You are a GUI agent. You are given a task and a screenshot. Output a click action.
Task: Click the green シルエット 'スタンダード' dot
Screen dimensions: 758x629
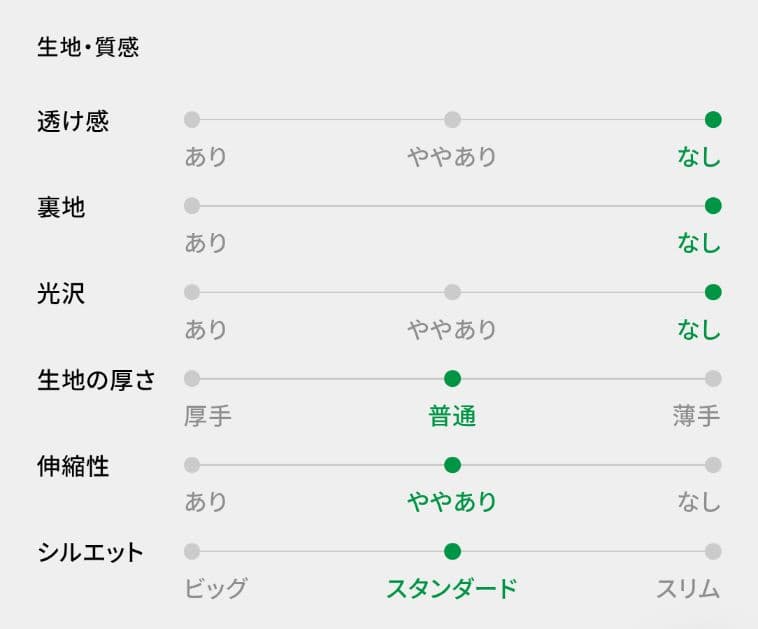point(452,551)
